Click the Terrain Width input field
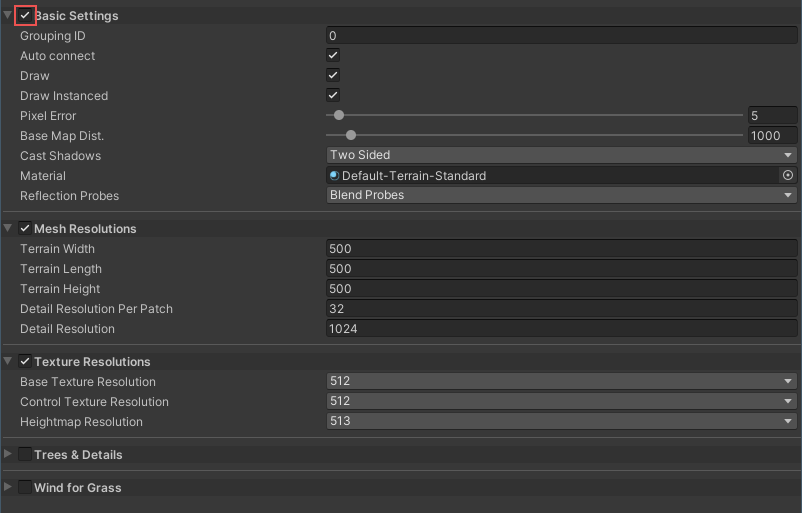Image resolution: width=802 pixels, height=513 pixels. (x=561, y=249)
